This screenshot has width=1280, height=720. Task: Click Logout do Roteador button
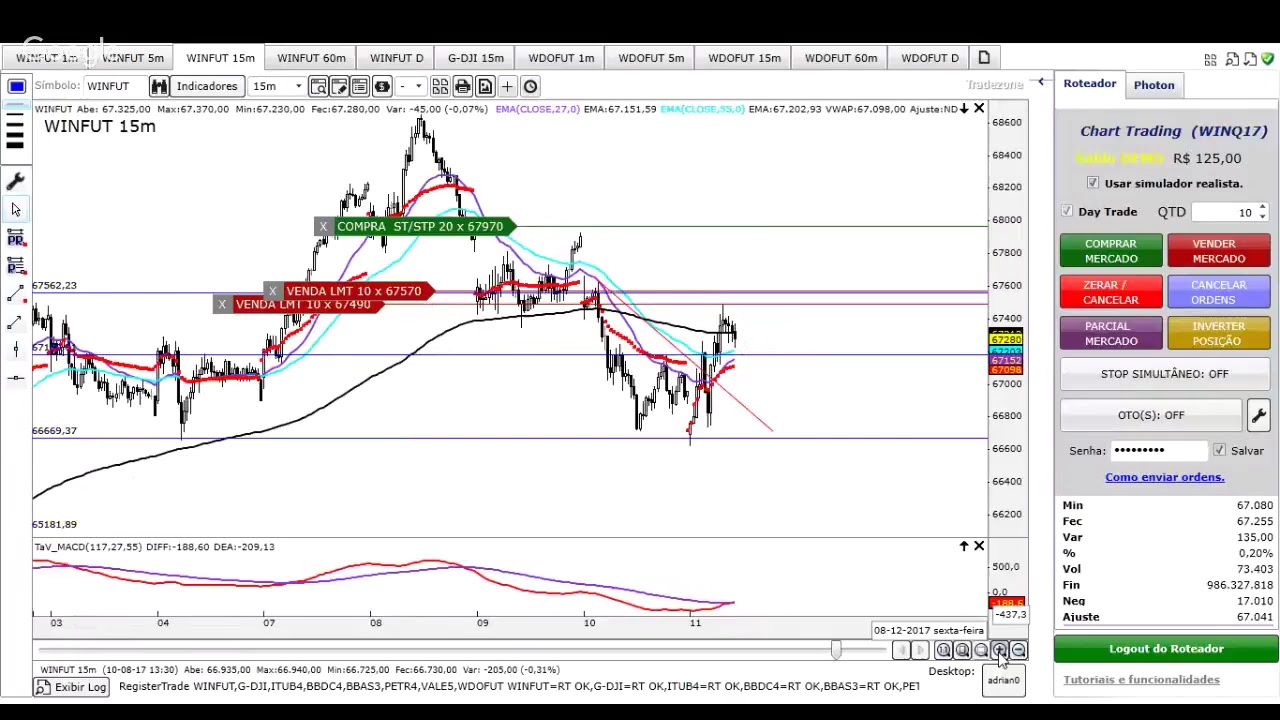pos(1166,649)
